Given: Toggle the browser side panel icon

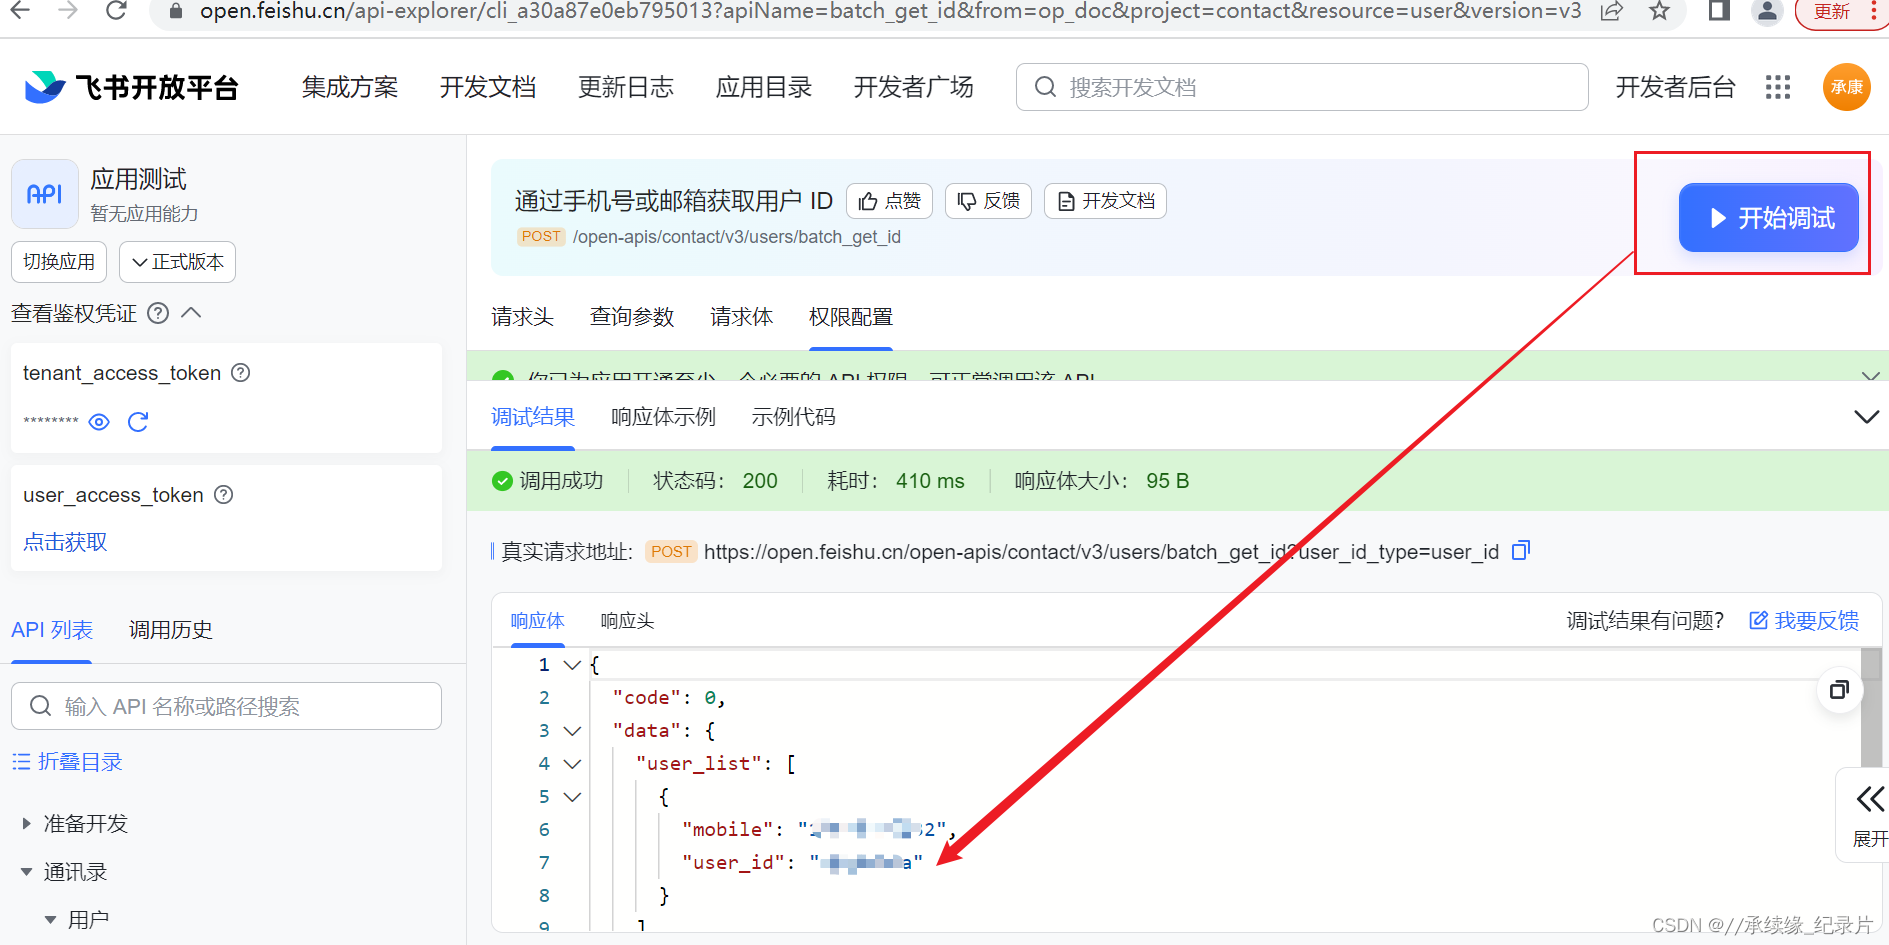Looking at the screenshot, I should 1720,11.
